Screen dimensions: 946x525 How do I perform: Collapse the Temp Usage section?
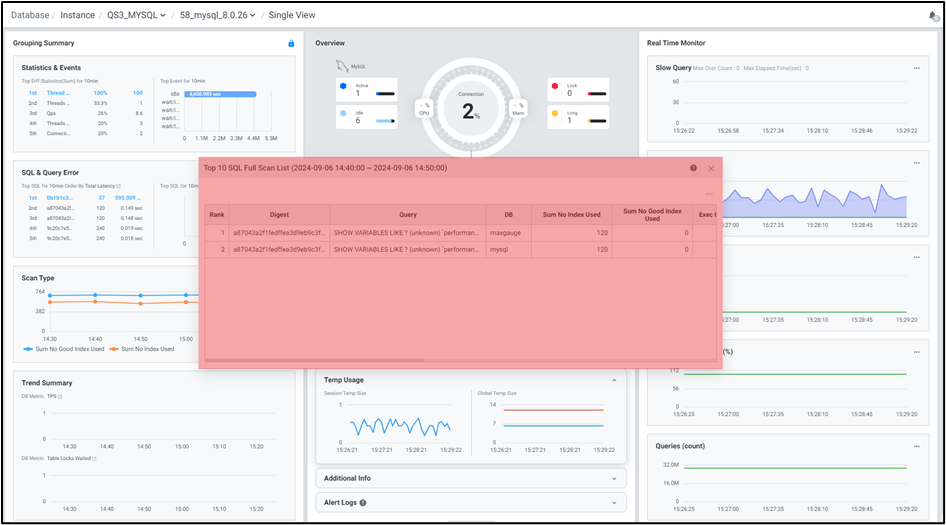(614, 380)
